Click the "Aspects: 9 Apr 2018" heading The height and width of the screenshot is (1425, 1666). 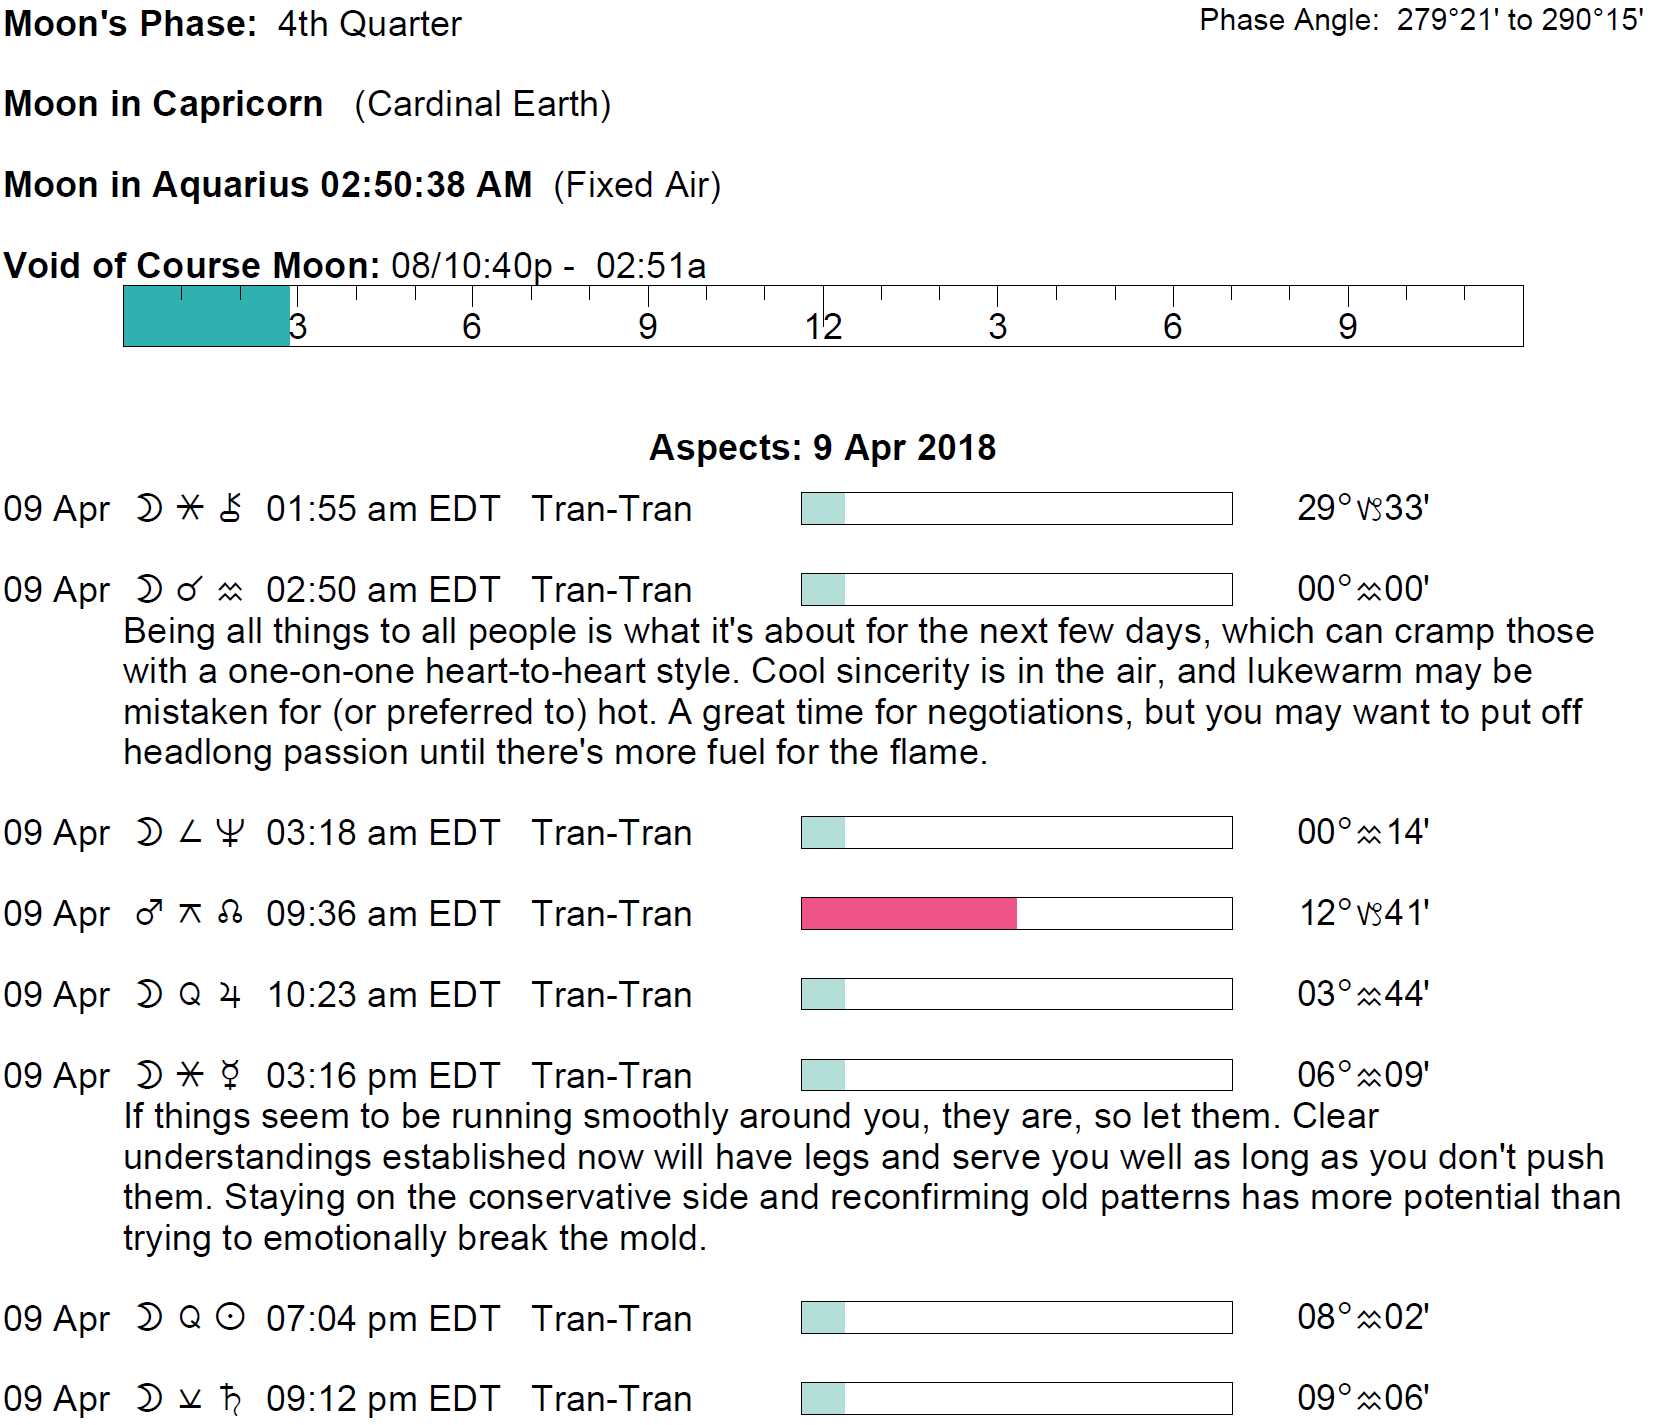822,447
